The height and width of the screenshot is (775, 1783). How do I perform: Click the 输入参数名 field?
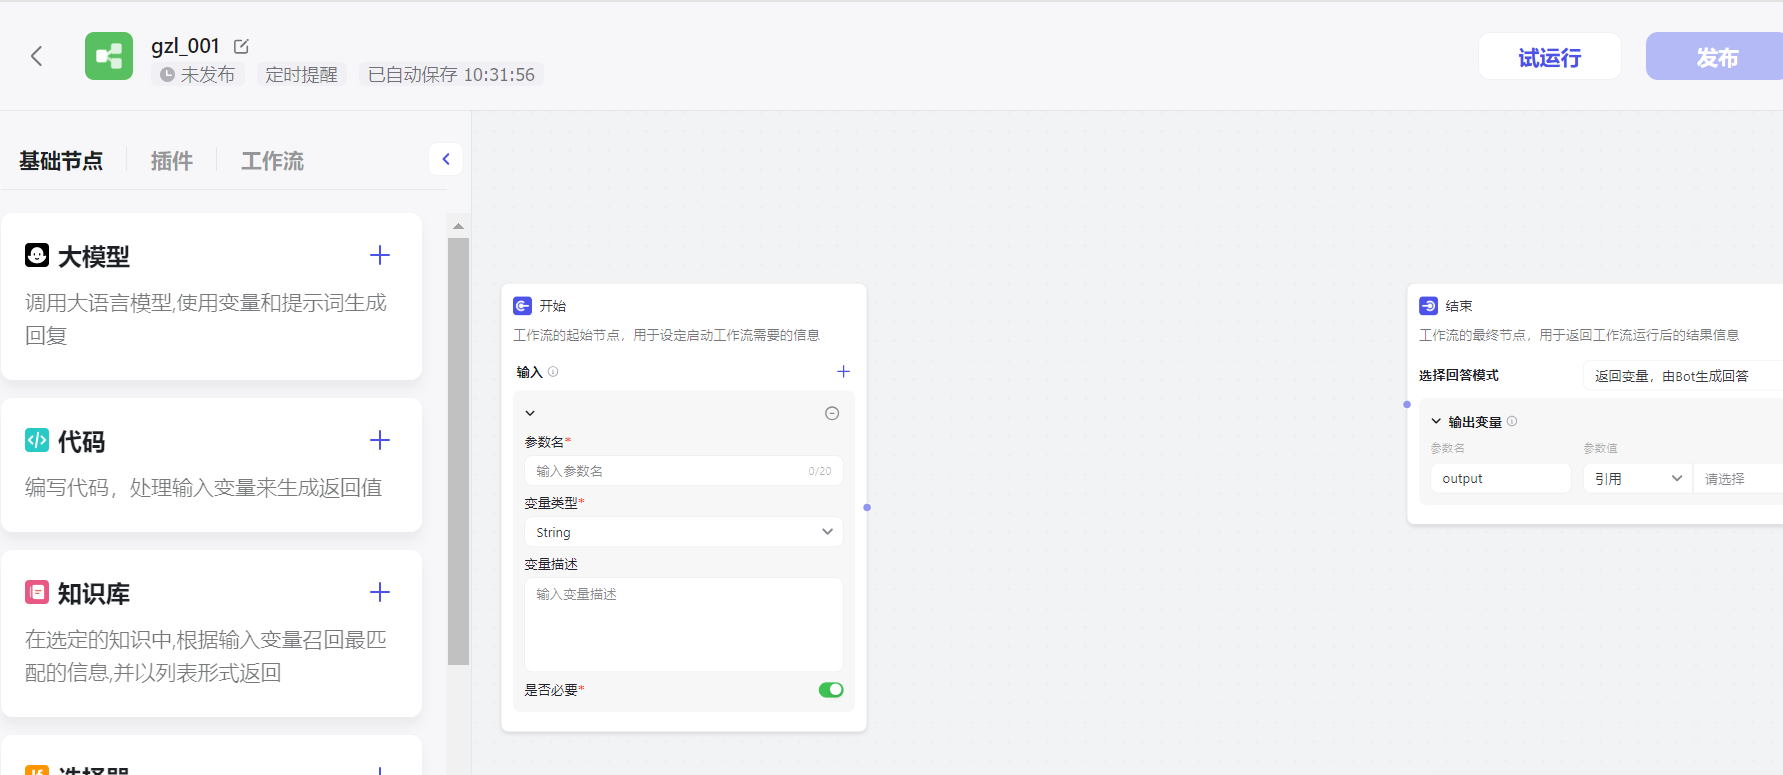coord(684,471)
